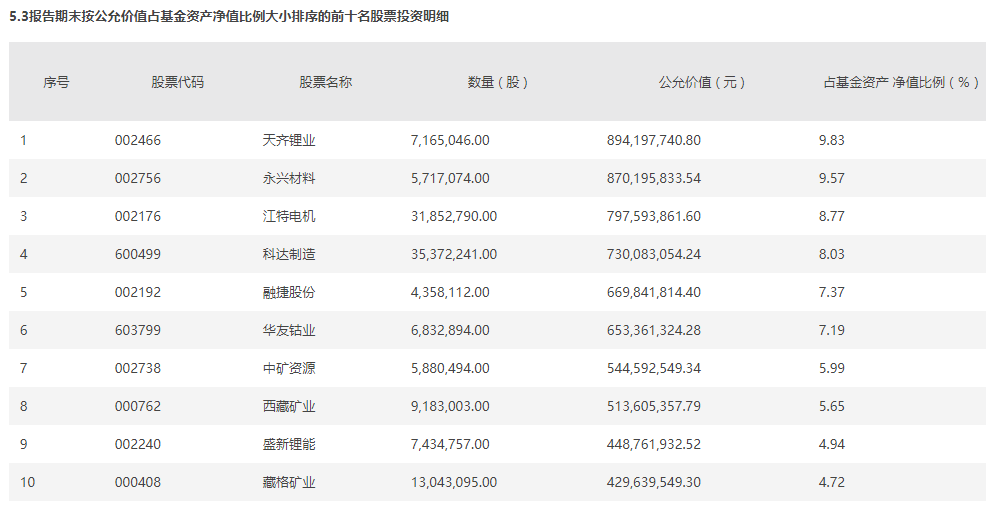Select stock name 融捷股份

289,293
